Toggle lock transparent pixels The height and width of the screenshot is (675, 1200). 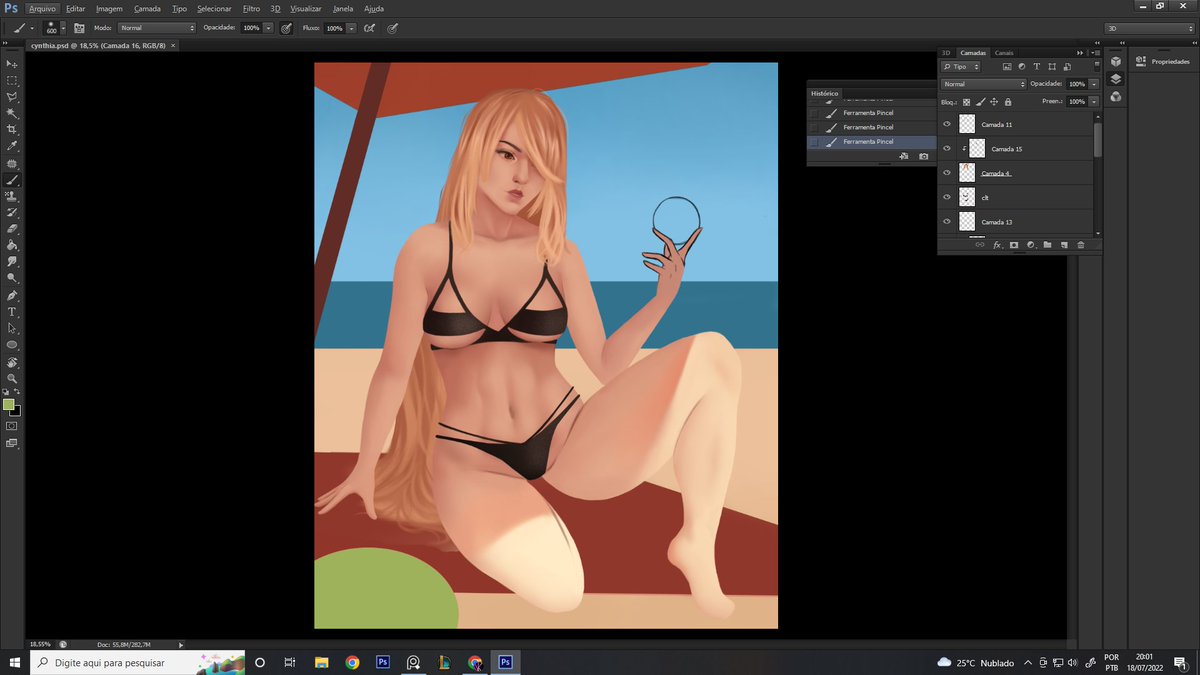click(x=966, y=102)
